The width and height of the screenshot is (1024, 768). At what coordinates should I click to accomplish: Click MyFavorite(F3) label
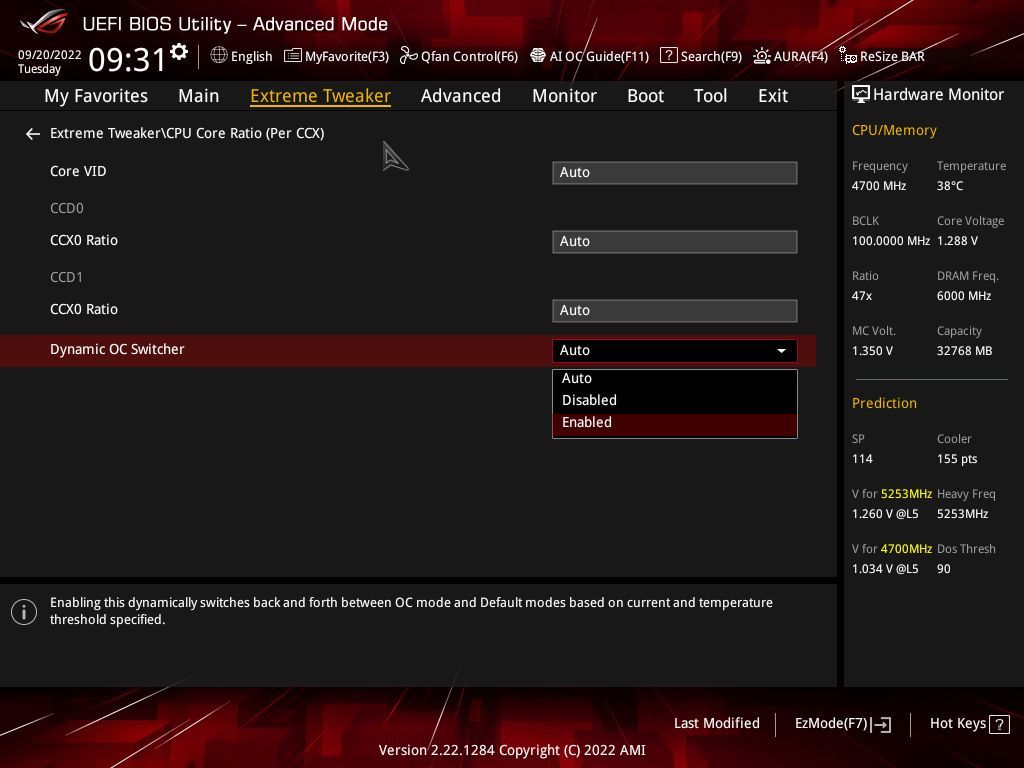coord(347,56)
